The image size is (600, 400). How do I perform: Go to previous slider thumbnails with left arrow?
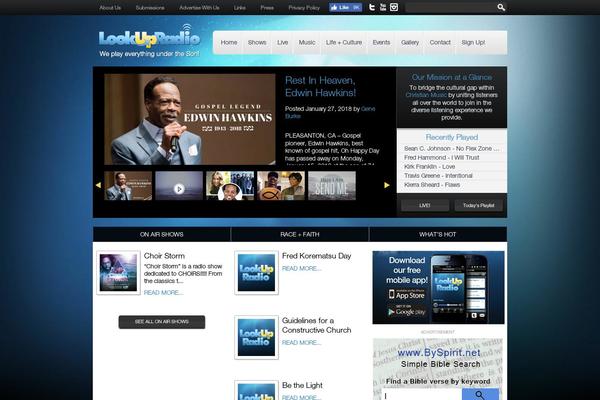coord(98,185)
